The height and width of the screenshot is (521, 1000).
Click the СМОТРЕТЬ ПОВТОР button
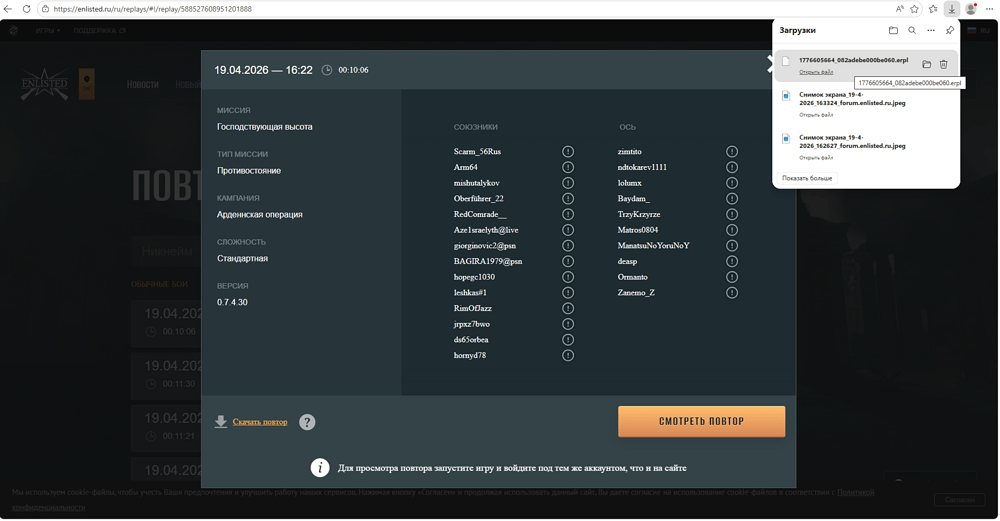click(x=701, y=421)
